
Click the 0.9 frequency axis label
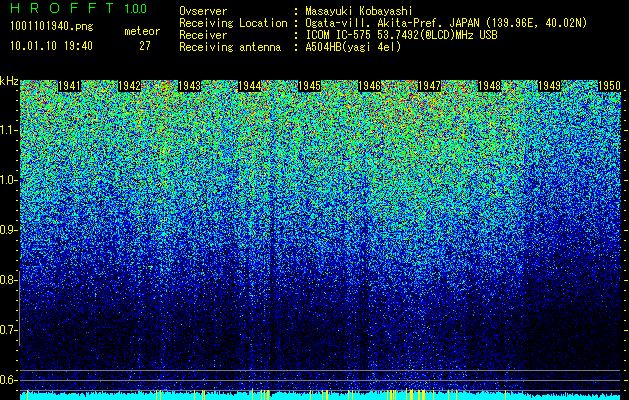(8, 230)
